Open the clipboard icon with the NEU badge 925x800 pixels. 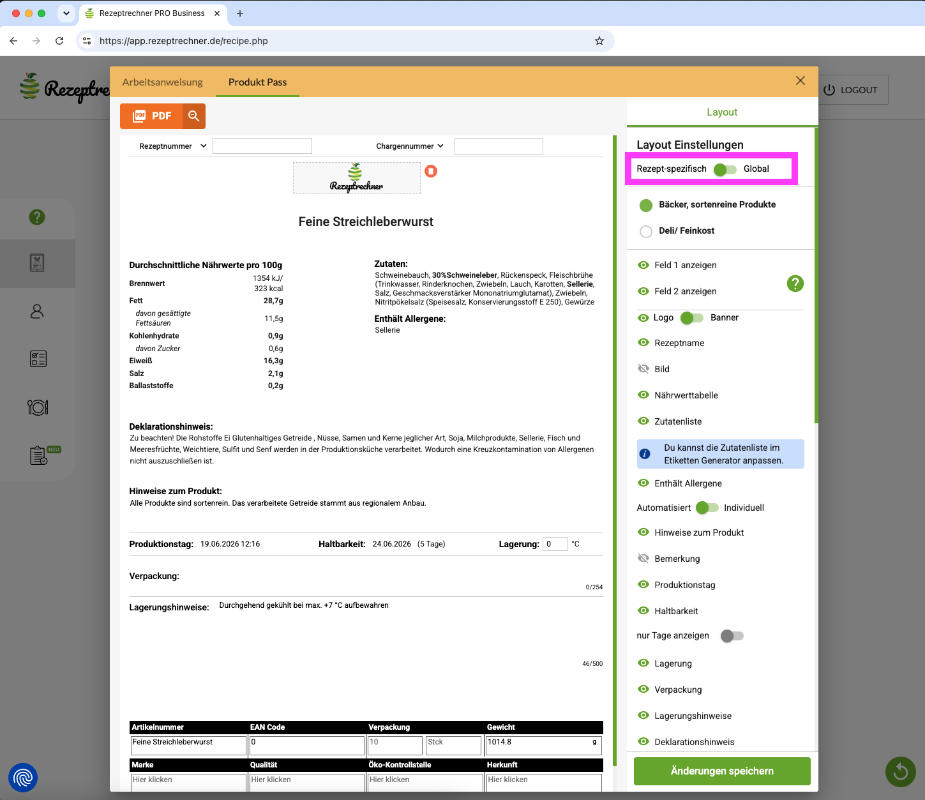coord(39,455)
